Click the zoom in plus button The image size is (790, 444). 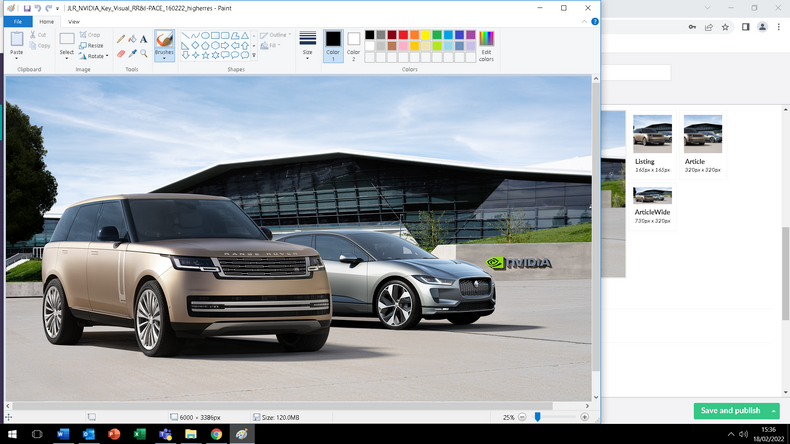tap(584, 417)
